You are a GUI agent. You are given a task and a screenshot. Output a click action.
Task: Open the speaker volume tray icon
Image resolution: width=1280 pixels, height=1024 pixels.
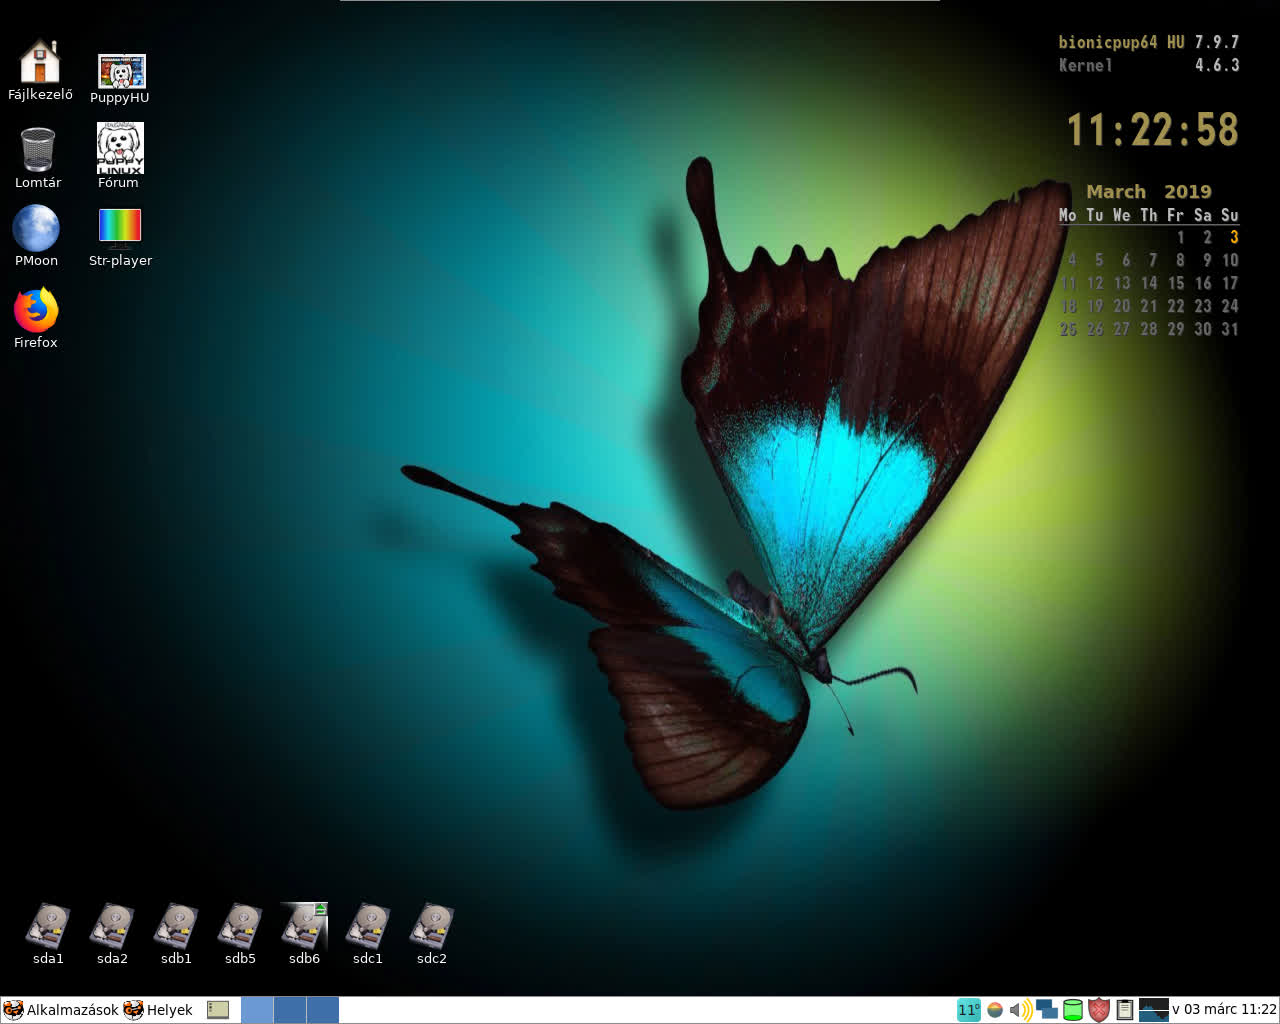1021,1010
